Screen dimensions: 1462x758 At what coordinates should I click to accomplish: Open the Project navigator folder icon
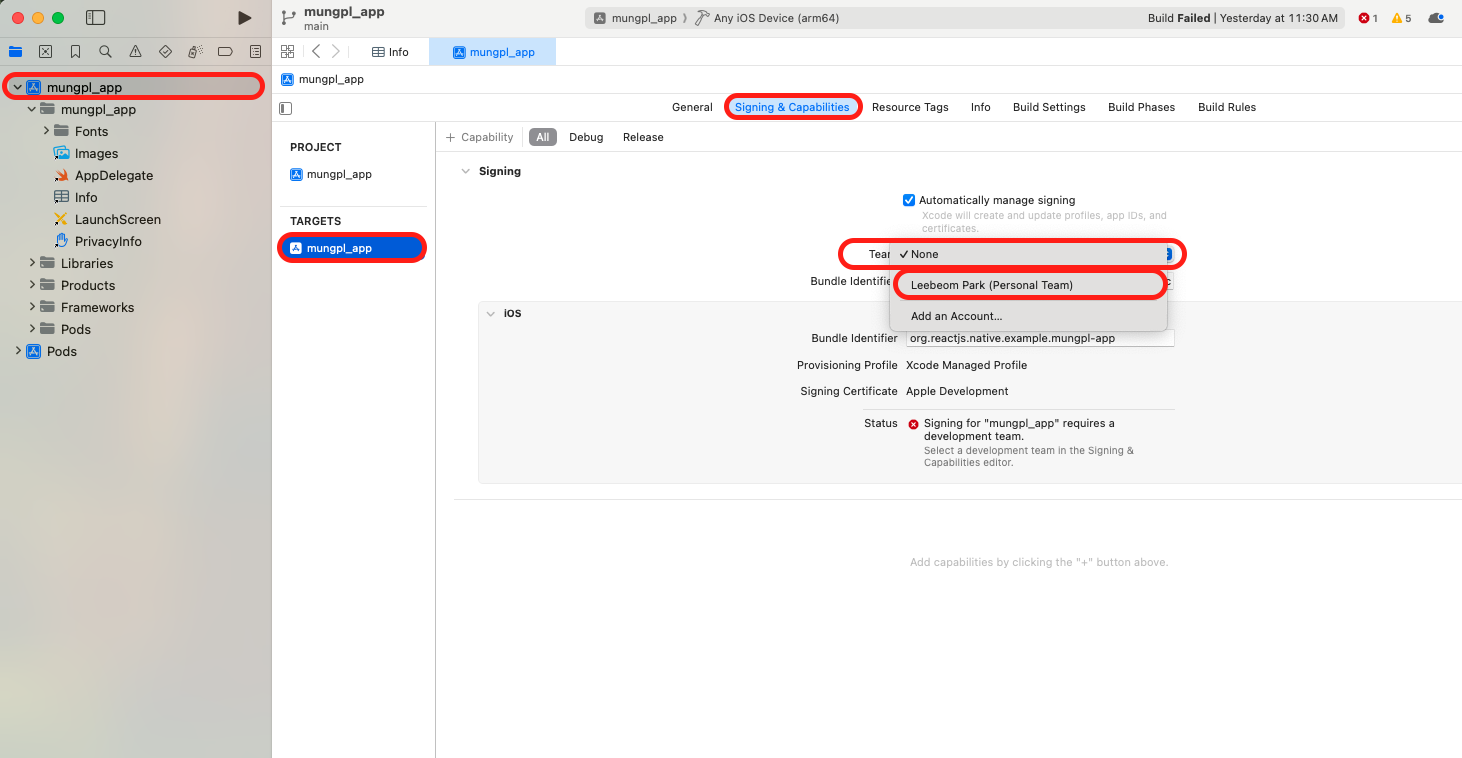[15, 51]
